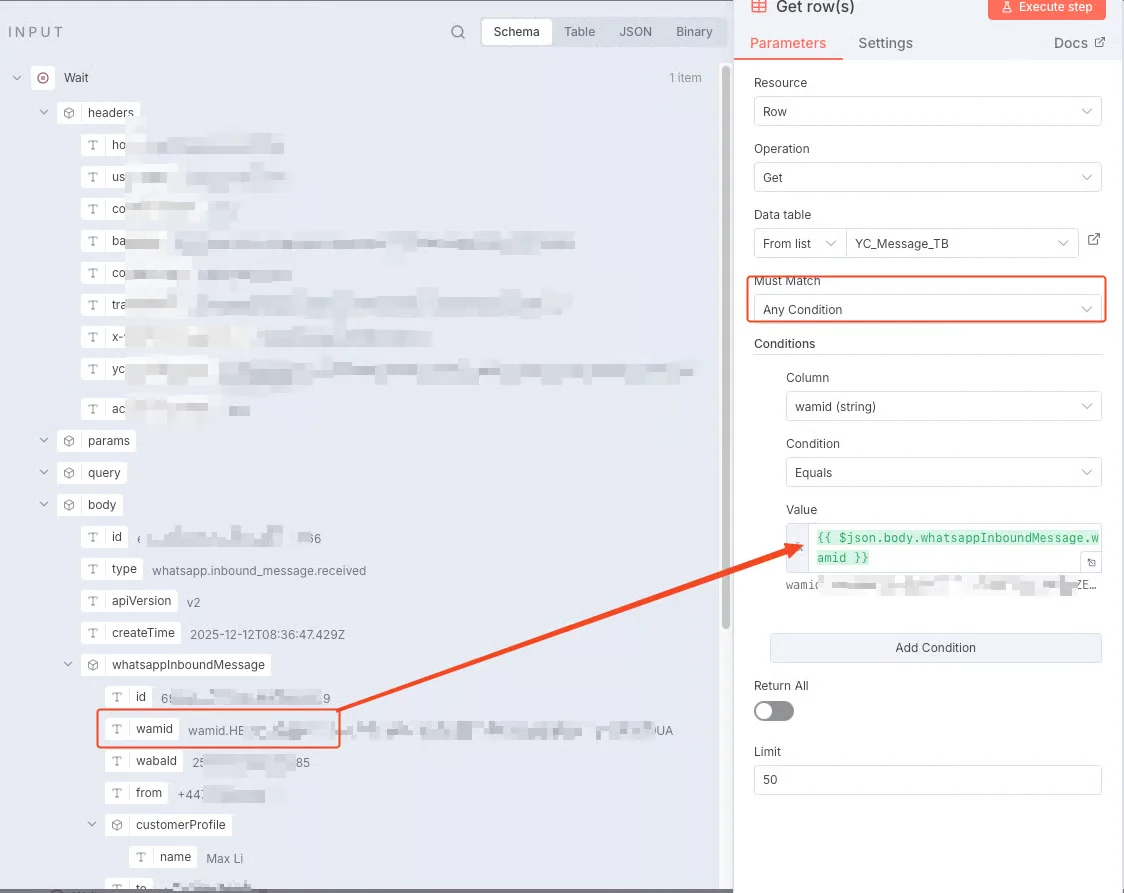1124x893 pixels.
Task: Select the name field pill under customerProfile
Action: [163, 857]
